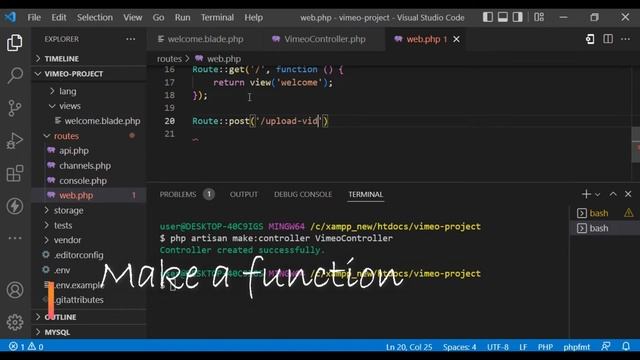
Task: Open the notifications bell icon
Action: point(626,347)
